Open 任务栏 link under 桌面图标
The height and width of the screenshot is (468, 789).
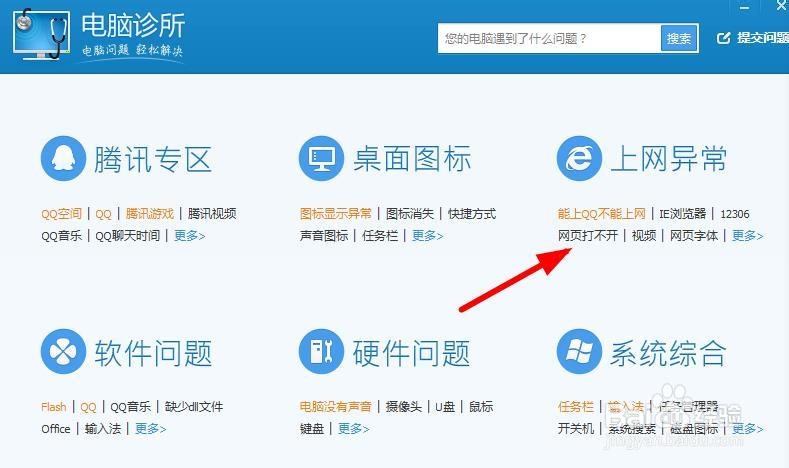[x=380, y=236]
